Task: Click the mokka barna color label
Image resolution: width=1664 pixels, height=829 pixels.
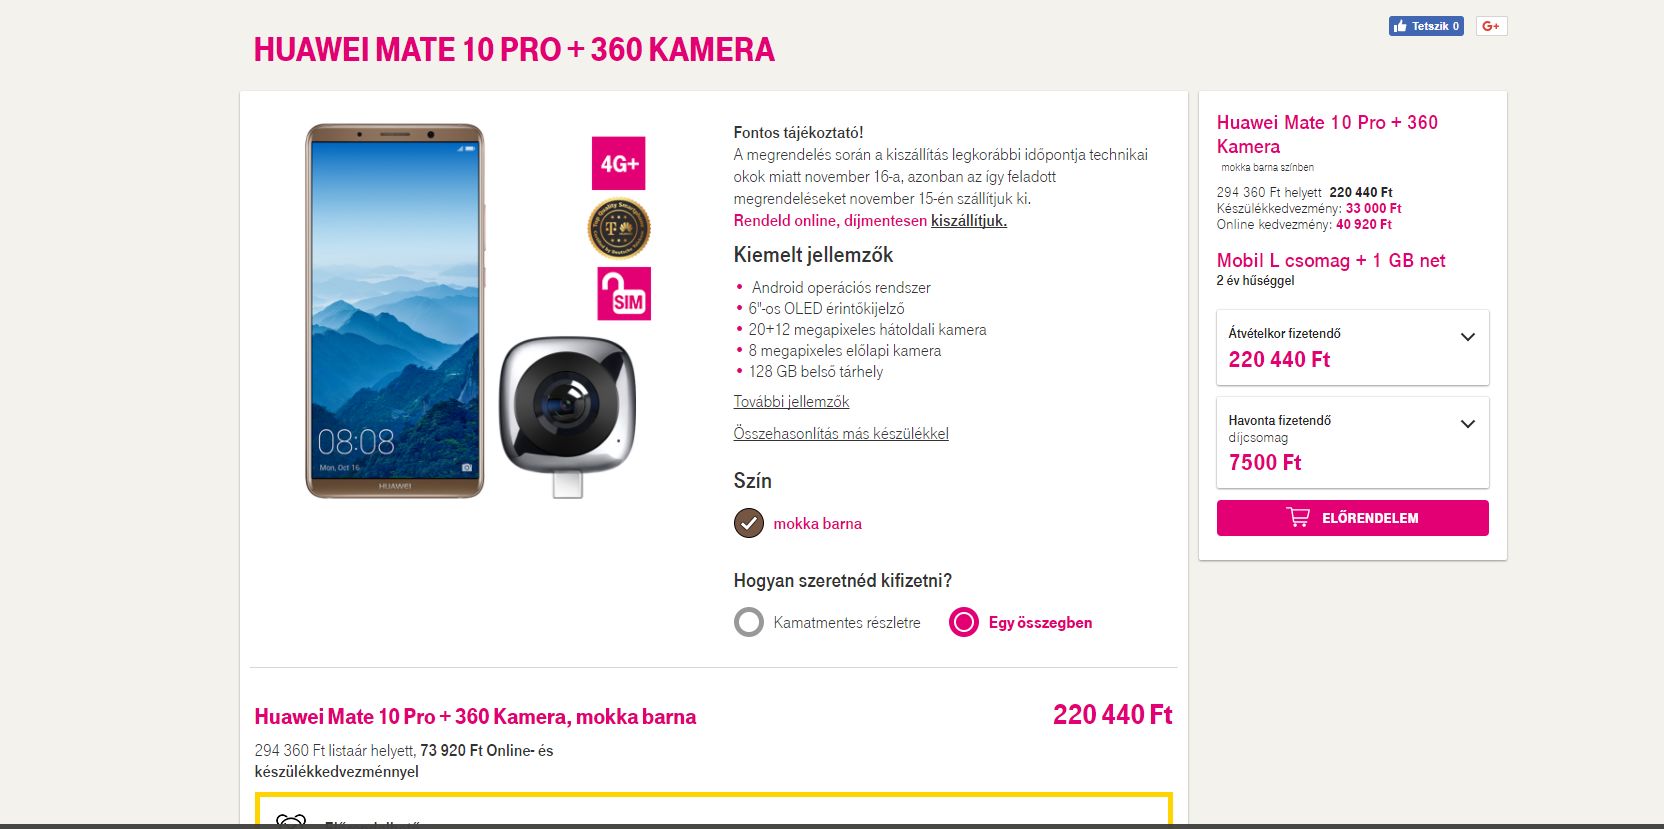Action: click(817, 523)
